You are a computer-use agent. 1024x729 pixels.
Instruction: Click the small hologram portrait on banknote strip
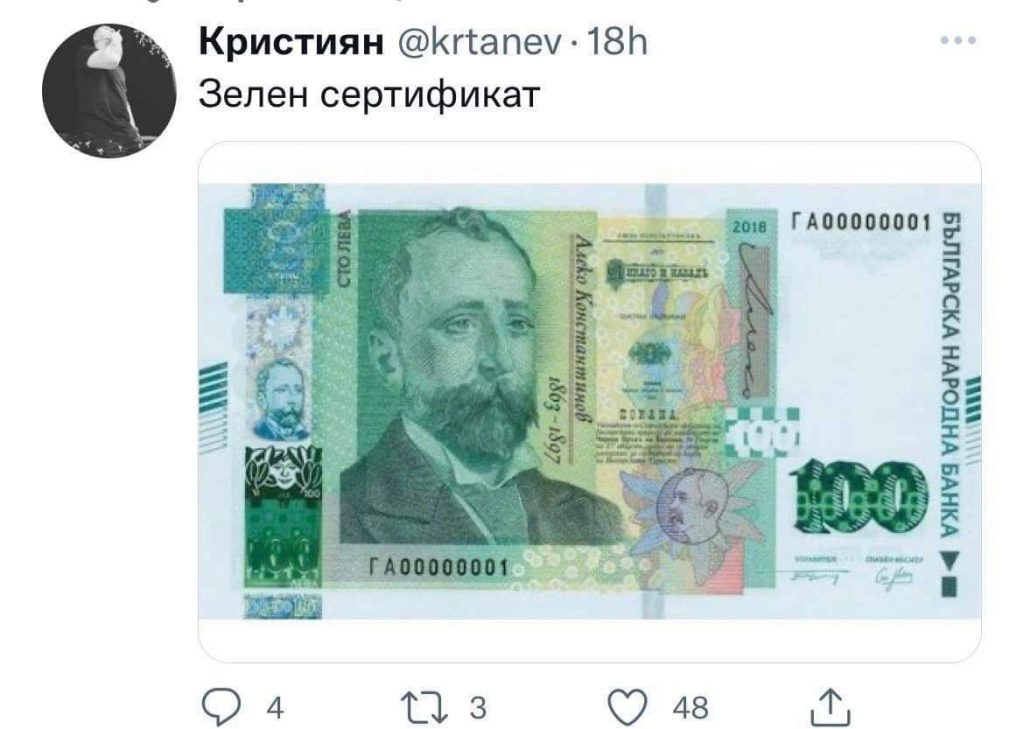280,398
